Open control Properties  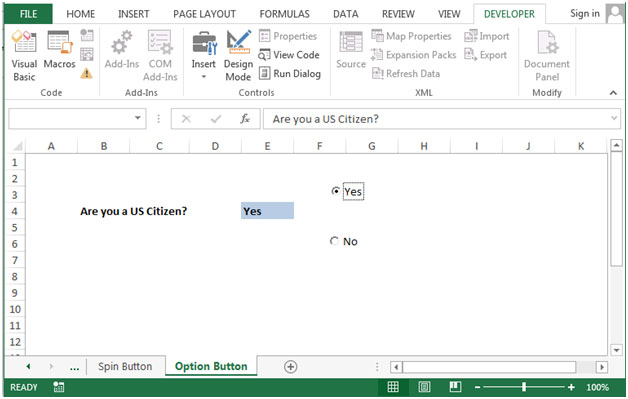[288, 36]
